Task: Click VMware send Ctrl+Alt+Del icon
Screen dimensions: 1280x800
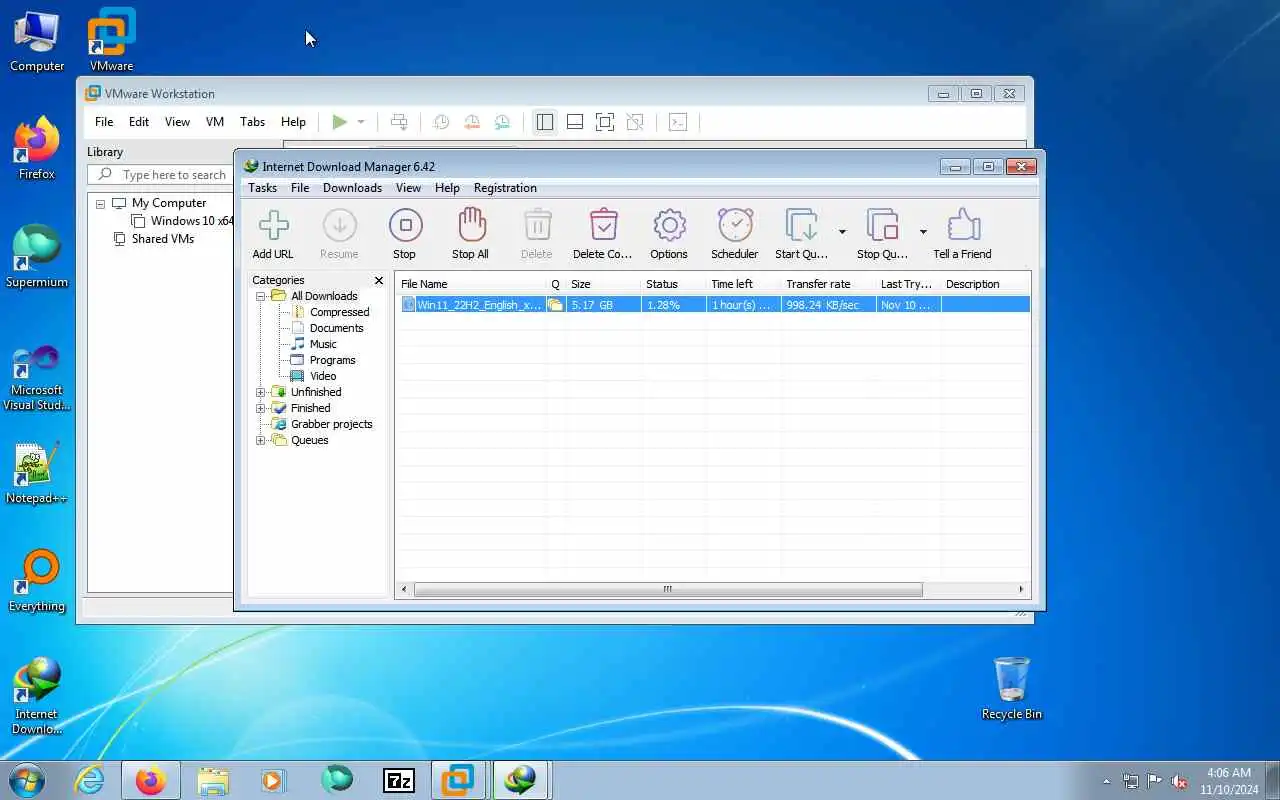Action: click(x=399, y=122)
